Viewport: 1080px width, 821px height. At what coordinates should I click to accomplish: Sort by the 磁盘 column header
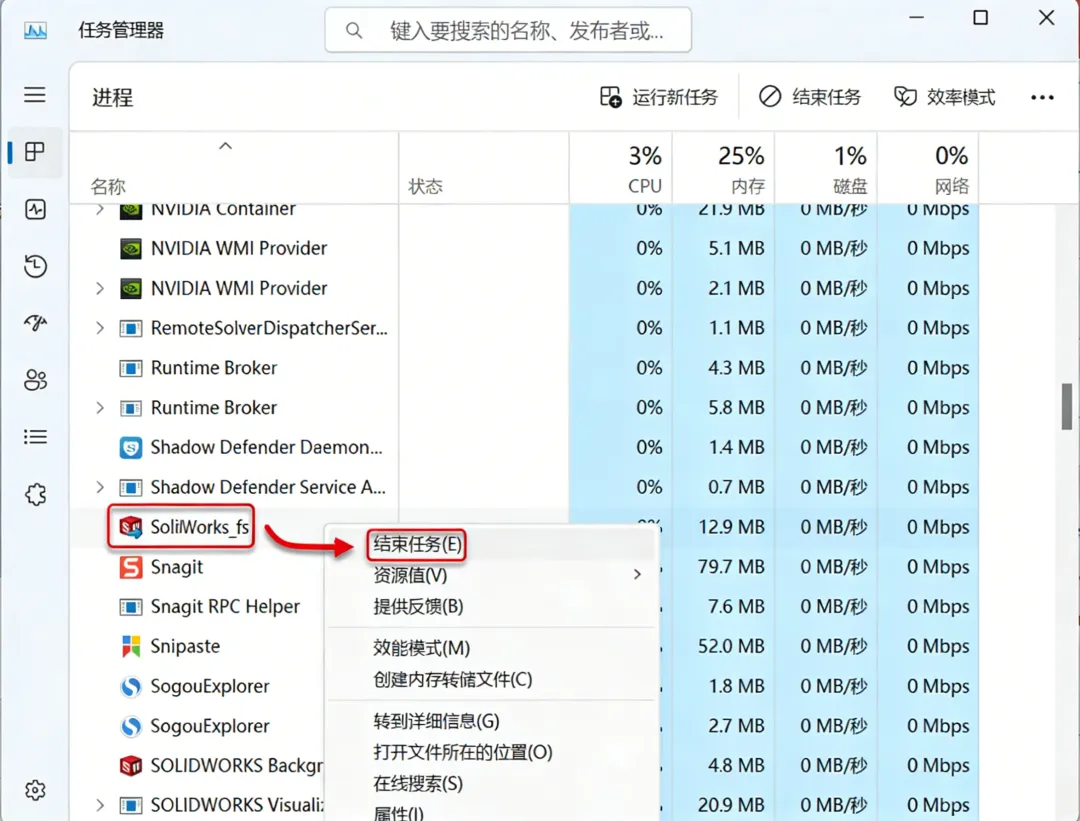[x=826, y=168]
